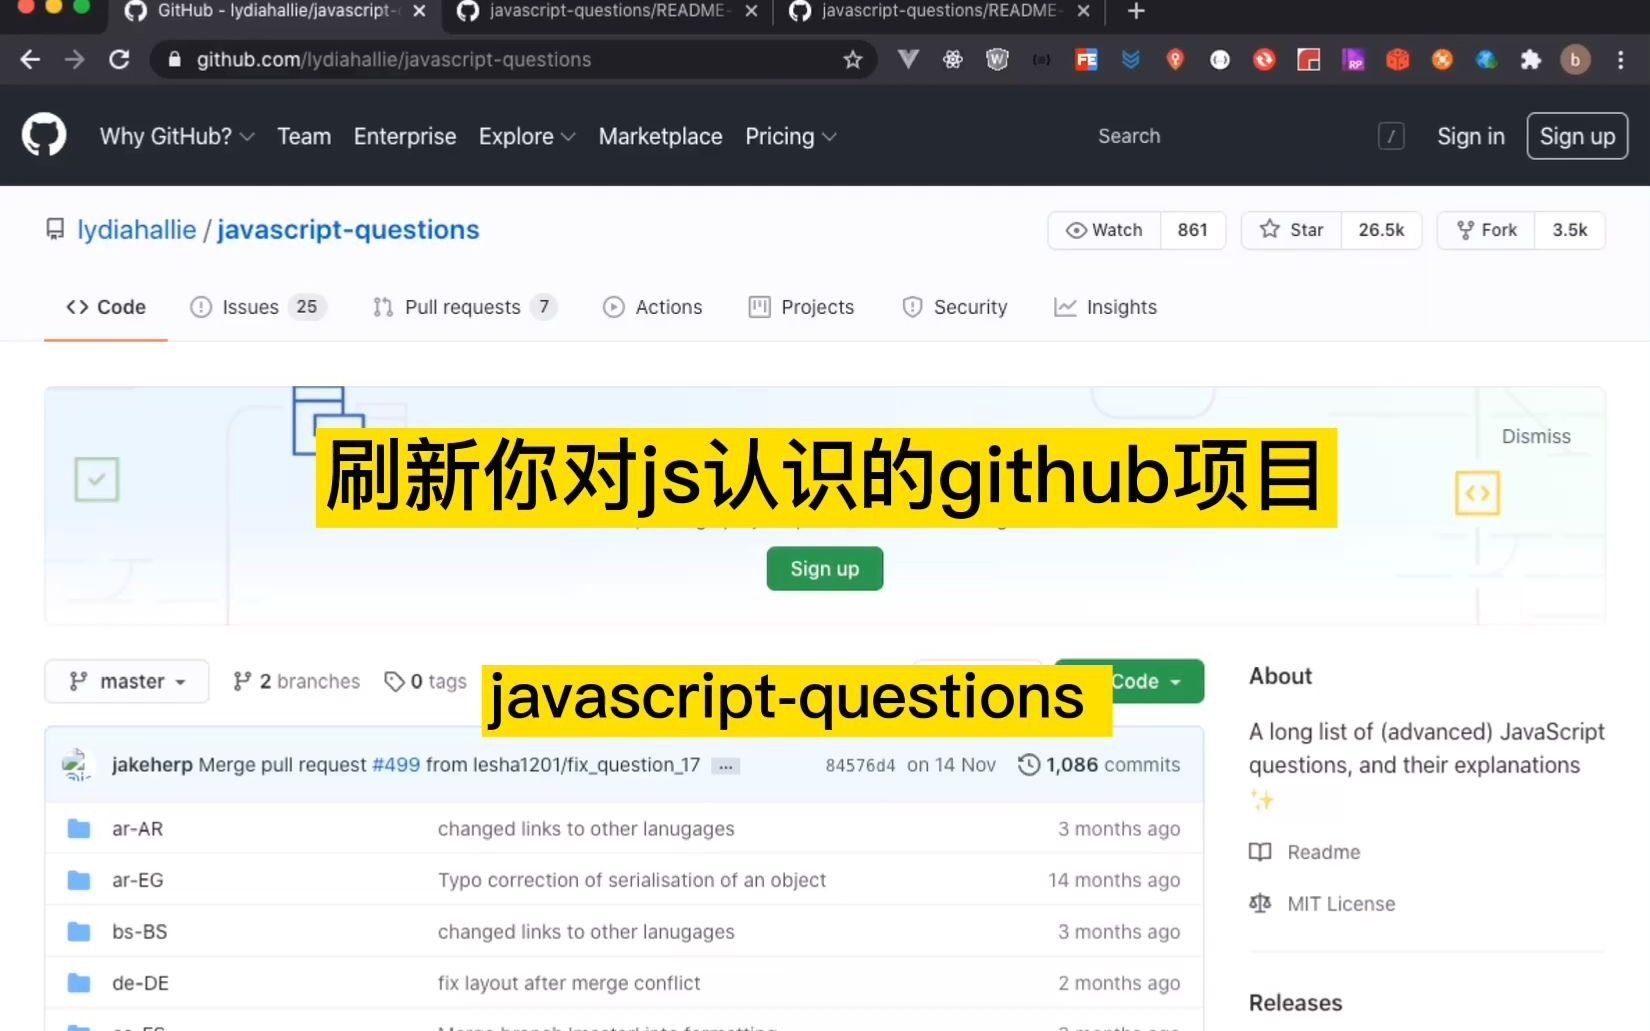The height and width of the screenshot is (1031, 1650).
Task: Click the Watch button
Action: 1104,230
